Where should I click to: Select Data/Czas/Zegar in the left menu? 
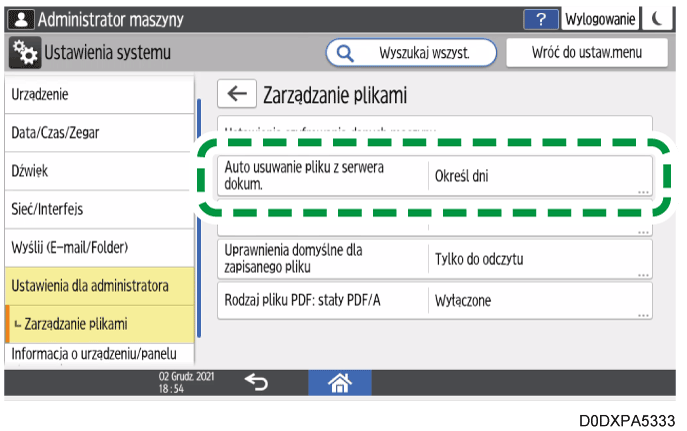pos(97,132)
